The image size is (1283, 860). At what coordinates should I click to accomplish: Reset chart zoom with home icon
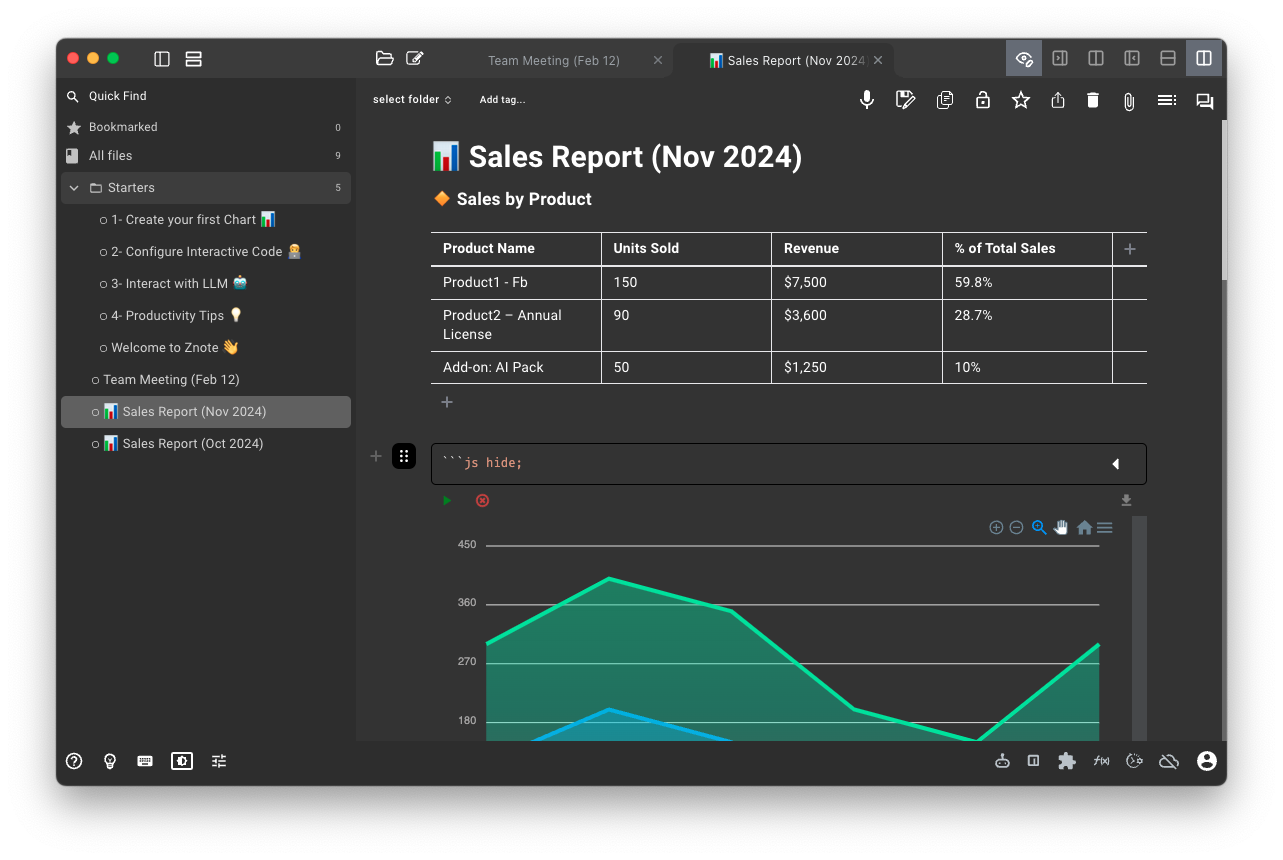(1084, 527)
